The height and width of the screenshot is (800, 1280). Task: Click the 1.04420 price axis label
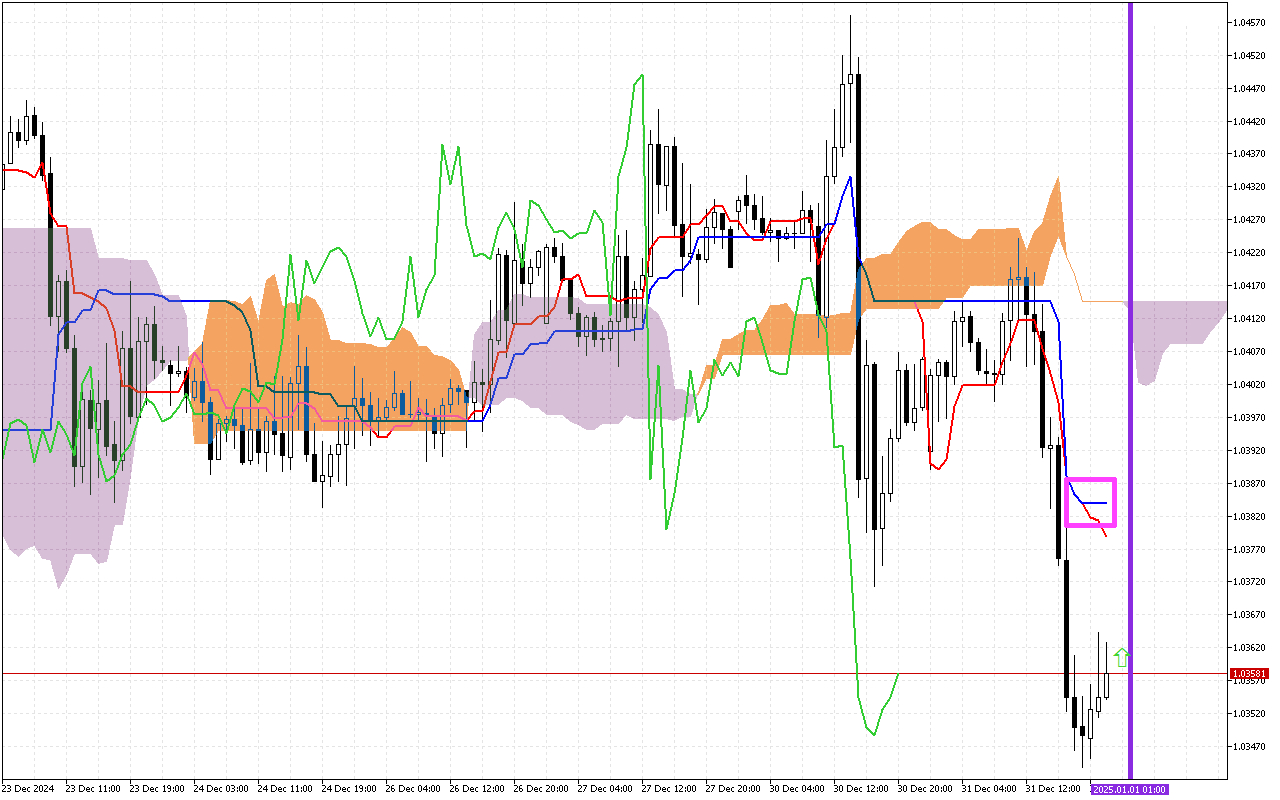click(1247, 121)
